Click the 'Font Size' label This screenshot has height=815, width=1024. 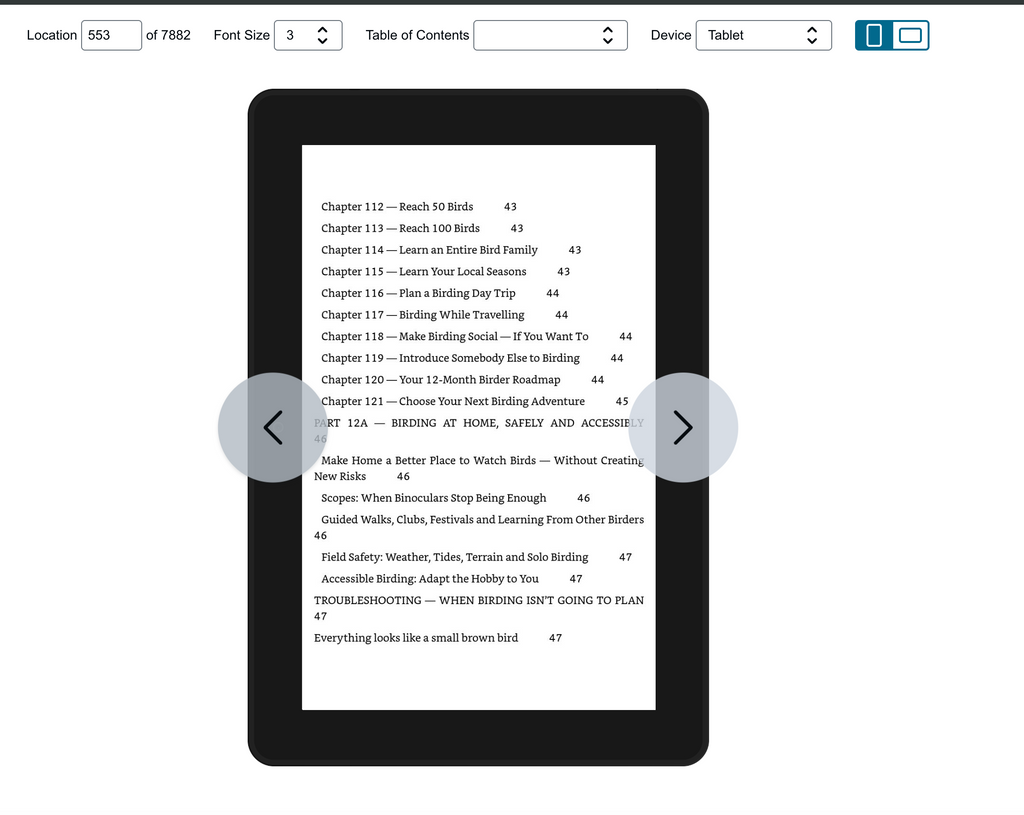(242, 35)
